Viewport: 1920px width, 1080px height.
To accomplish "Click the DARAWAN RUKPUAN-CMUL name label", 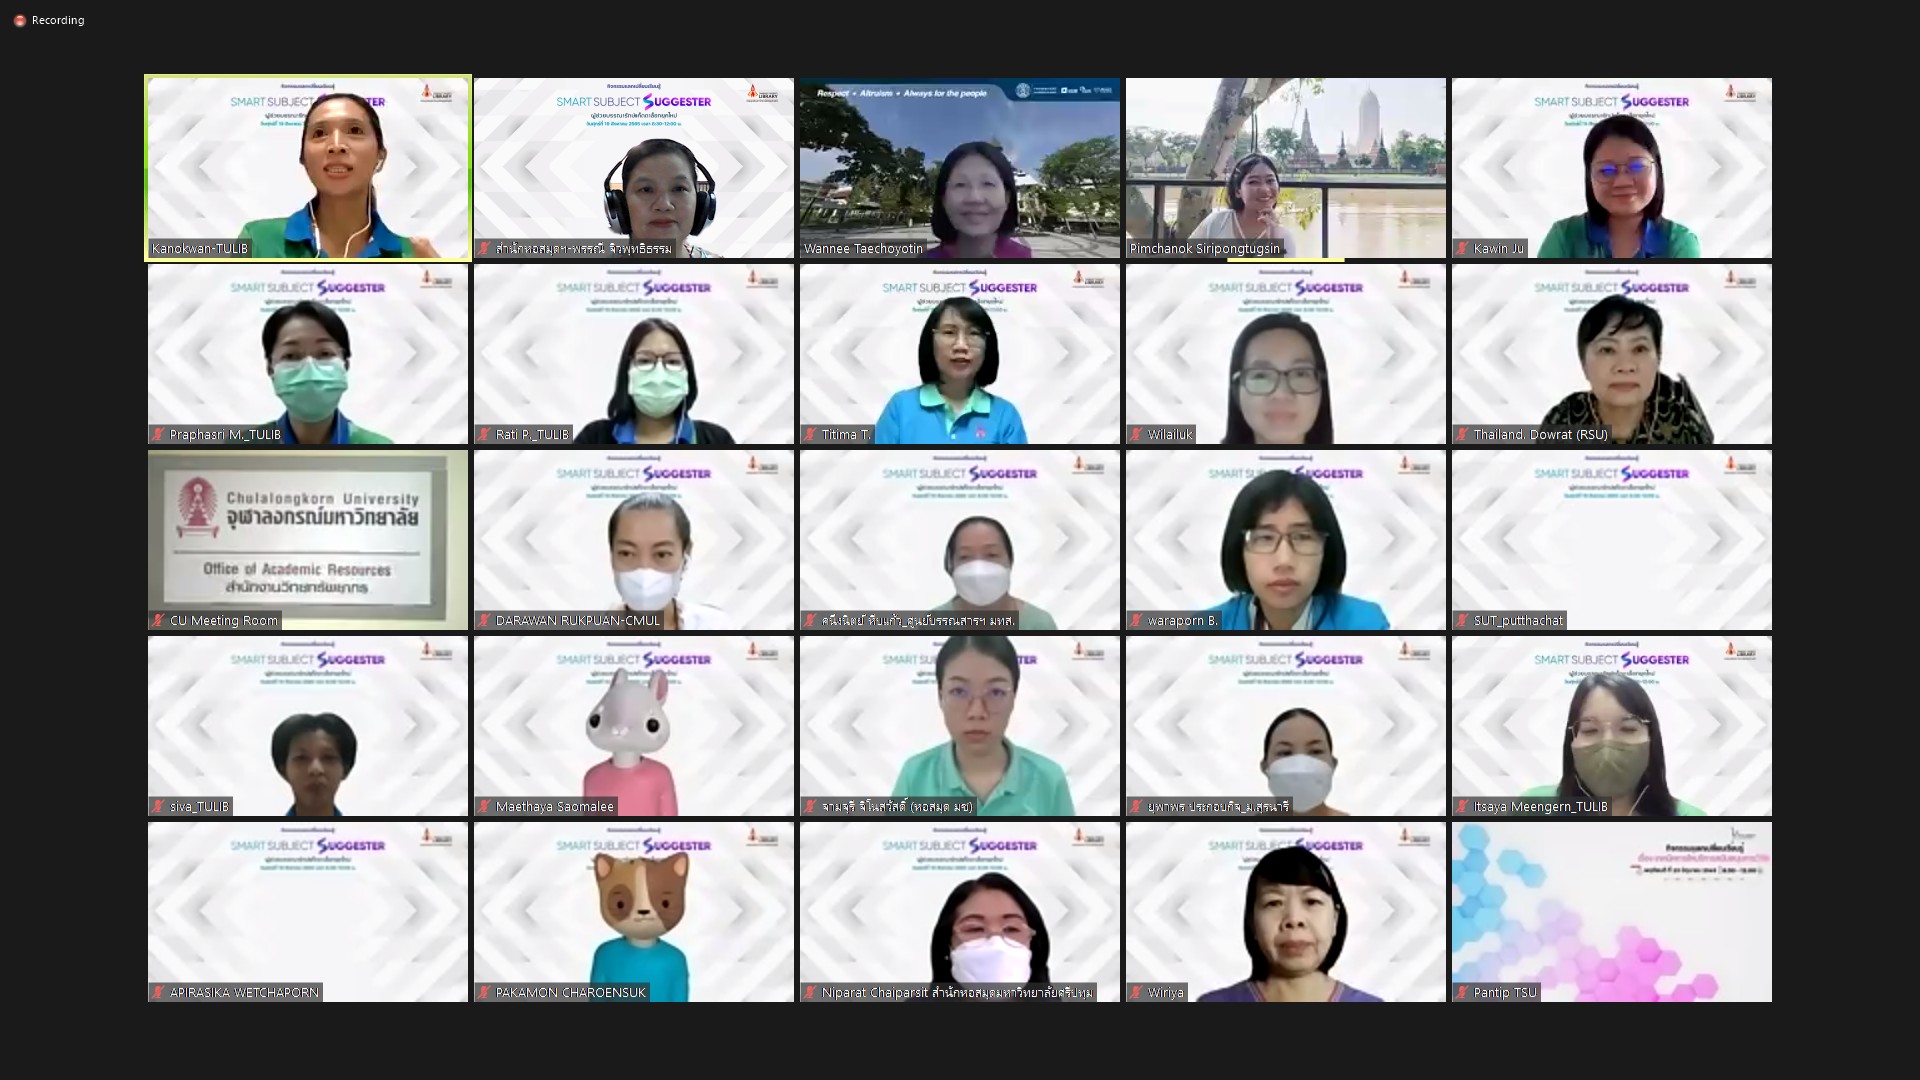I will [x=577, y=620].
